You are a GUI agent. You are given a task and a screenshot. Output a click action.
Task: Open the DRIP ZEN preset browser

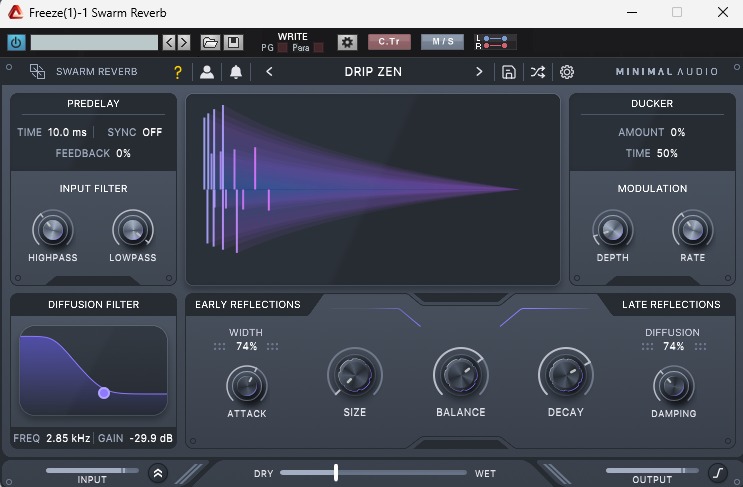[373, 72]
